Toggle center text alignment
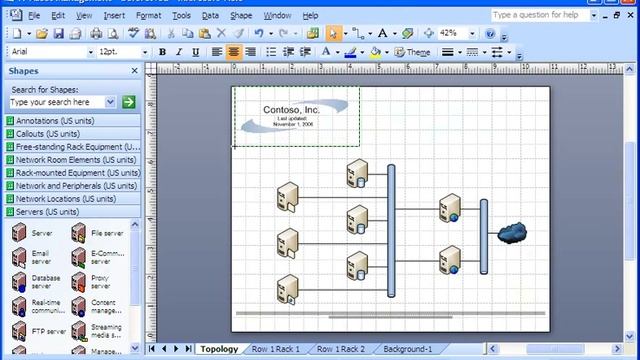 click(x=233, y=52)
